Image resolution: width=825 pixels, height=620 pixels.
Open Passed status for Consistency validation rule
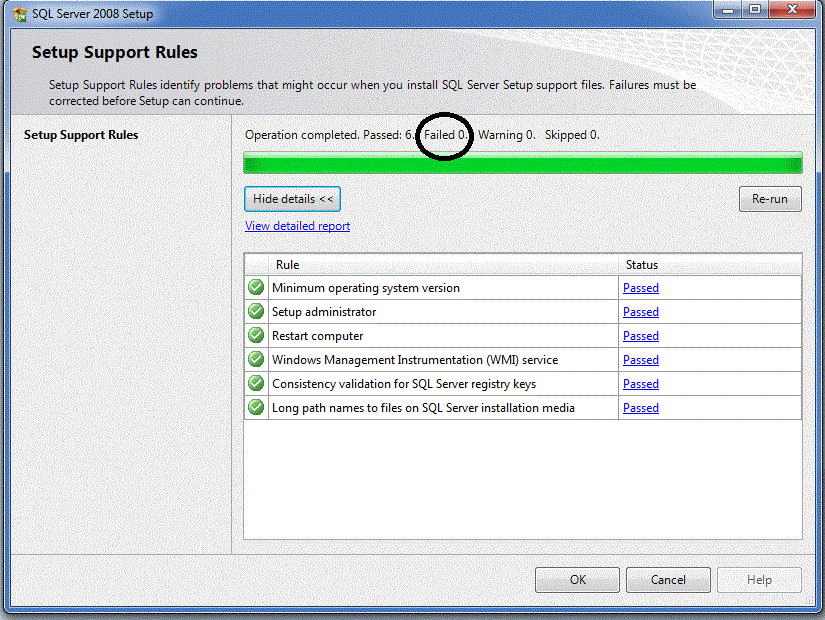(x=641, y=384)
